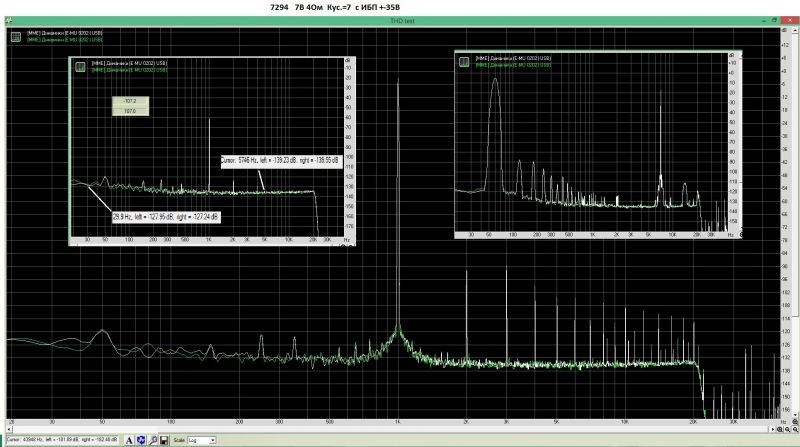
Task: Select the "Cursor: 5746 Hz" annotation label
Action: pos(279,160)
